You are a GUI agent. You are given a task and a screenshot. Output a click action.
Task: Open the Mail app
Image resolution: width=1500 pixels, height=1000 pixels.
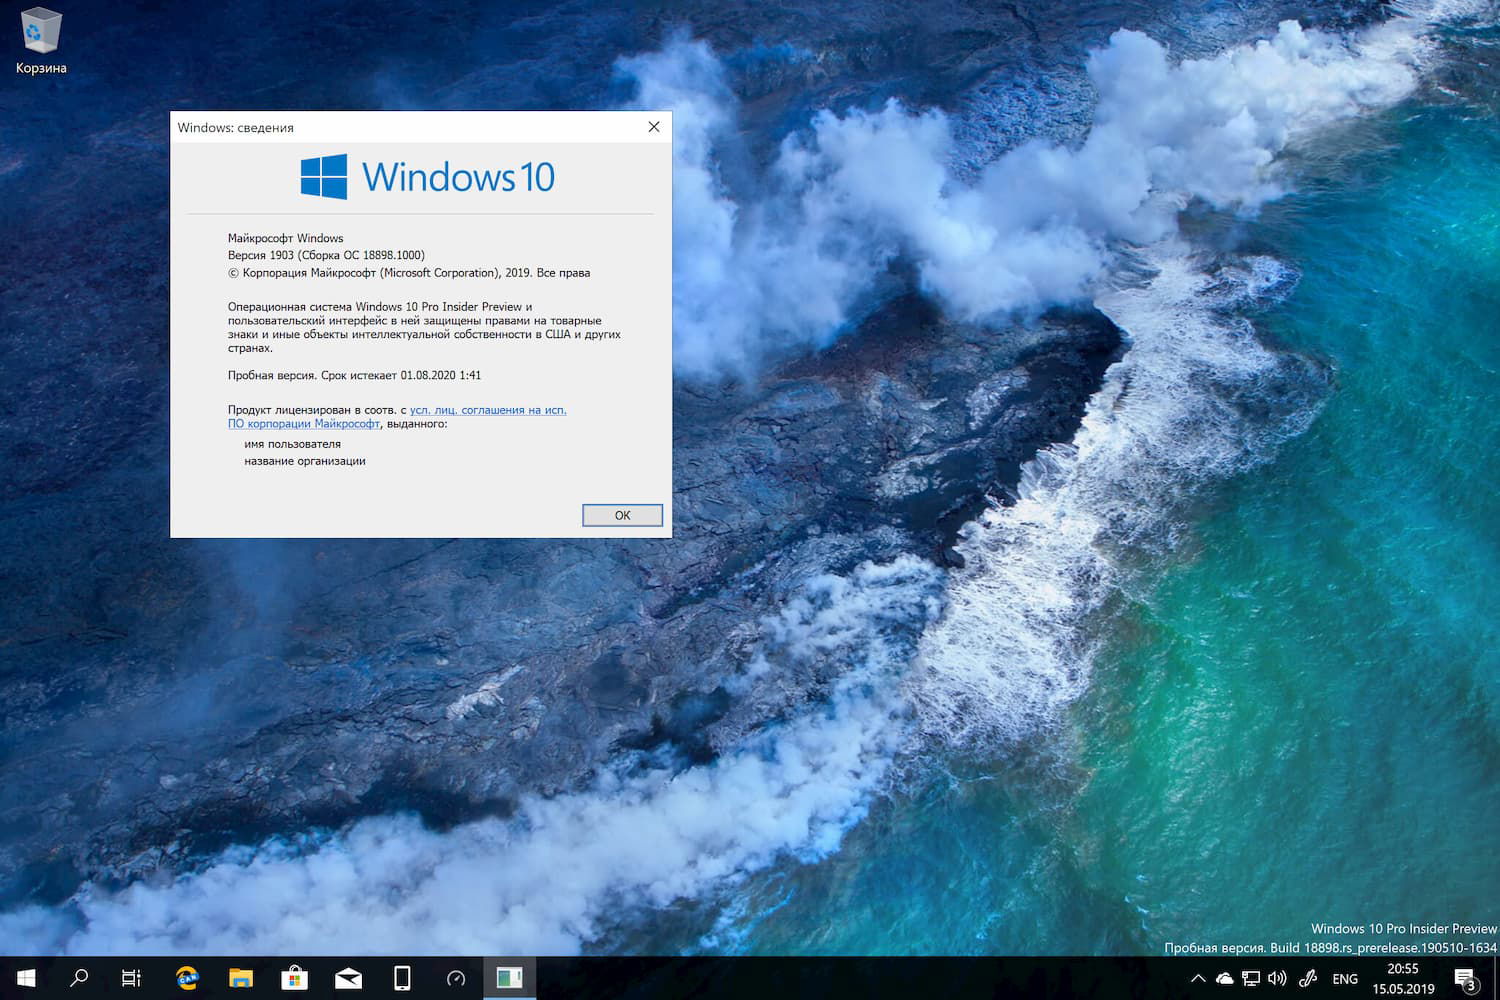coord(348,978)
